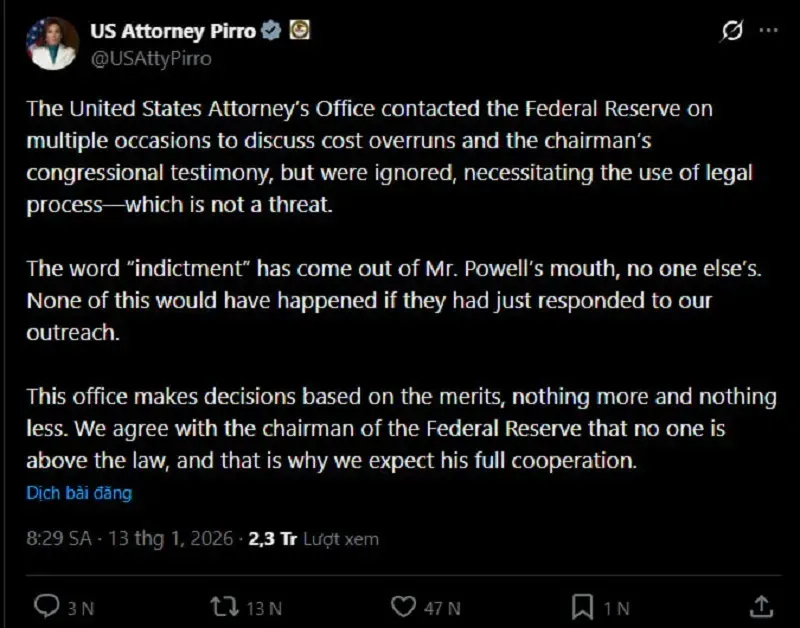Viewport: 800px width, 628px height.
Task: Open the @USAttyPirro handle link
Action: click(150, 58)
